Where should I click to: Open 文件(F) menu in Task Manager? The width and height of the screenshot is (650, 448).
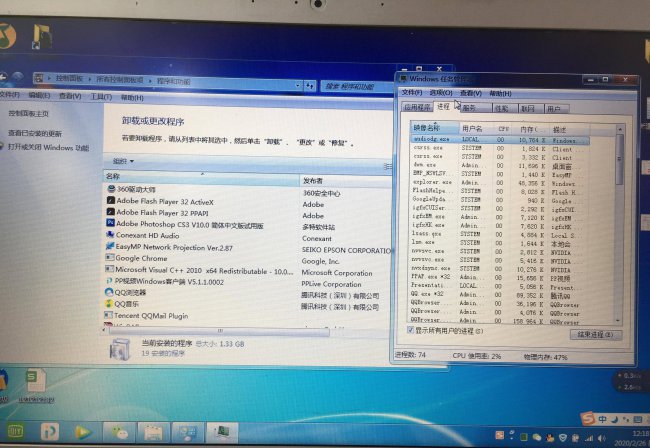pos(412,92)
